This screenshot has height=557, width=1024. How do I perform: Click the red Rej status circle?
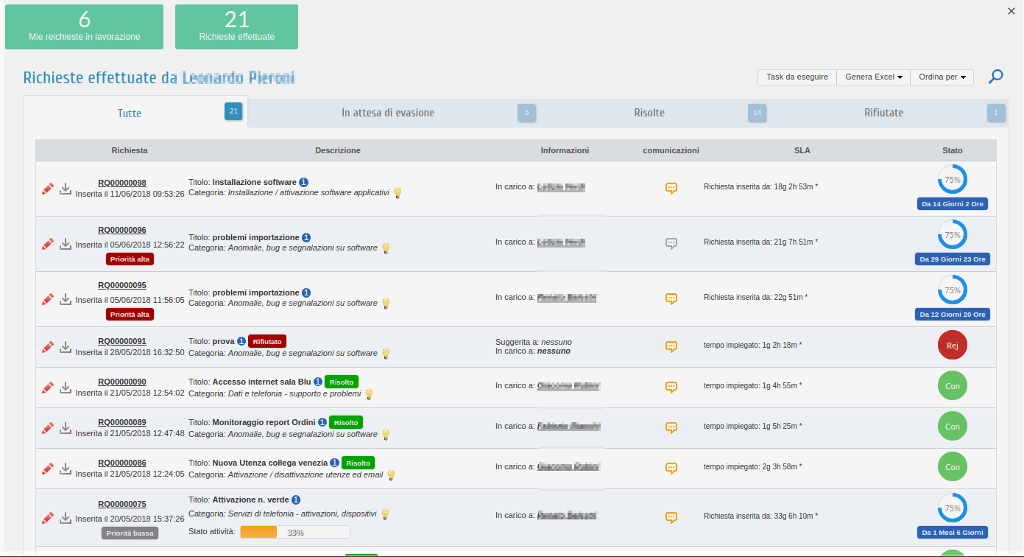tap(952, 346)
